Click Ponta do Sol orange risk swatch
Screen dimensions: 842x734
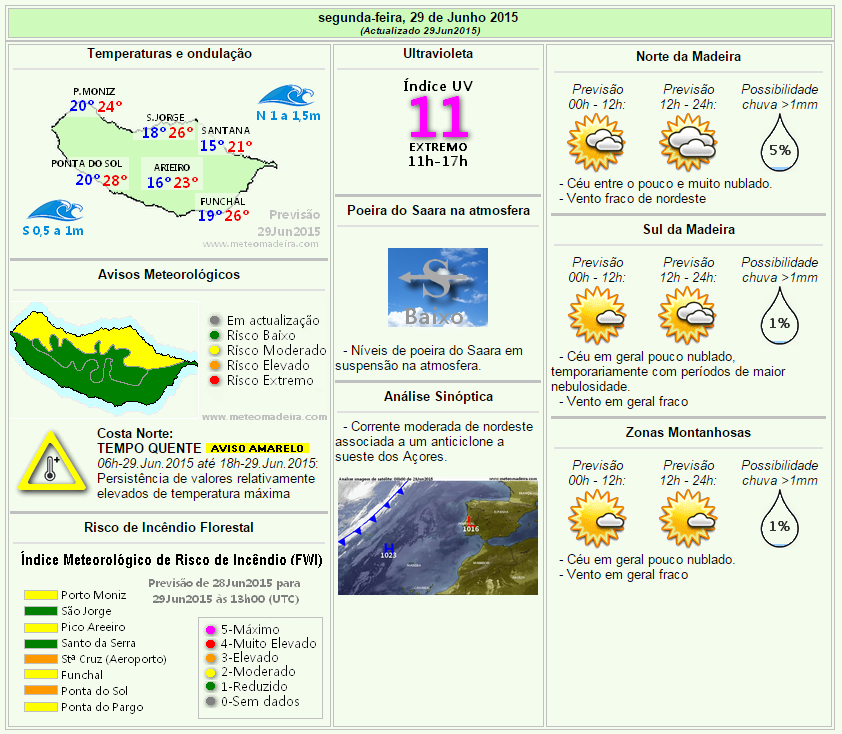click(41, 691)
